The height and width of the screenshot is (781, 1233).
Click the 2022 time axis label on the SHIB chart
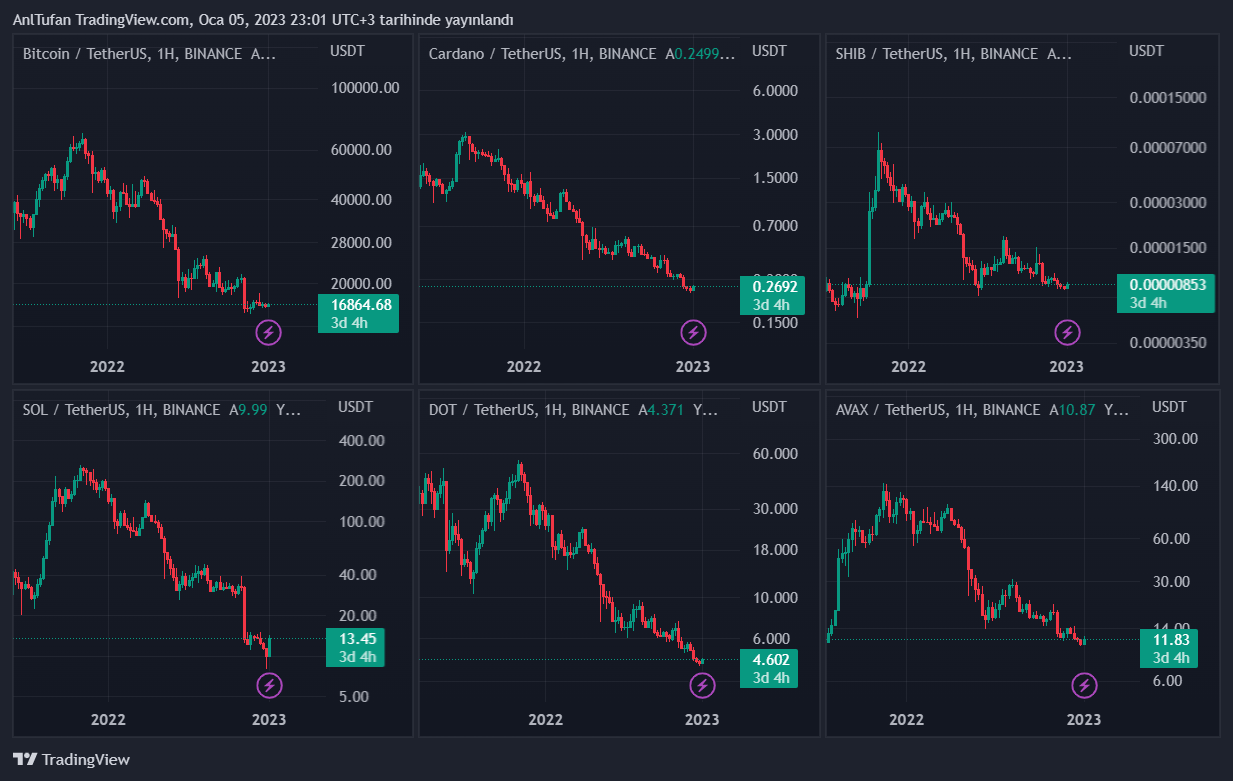click(908, 367)
